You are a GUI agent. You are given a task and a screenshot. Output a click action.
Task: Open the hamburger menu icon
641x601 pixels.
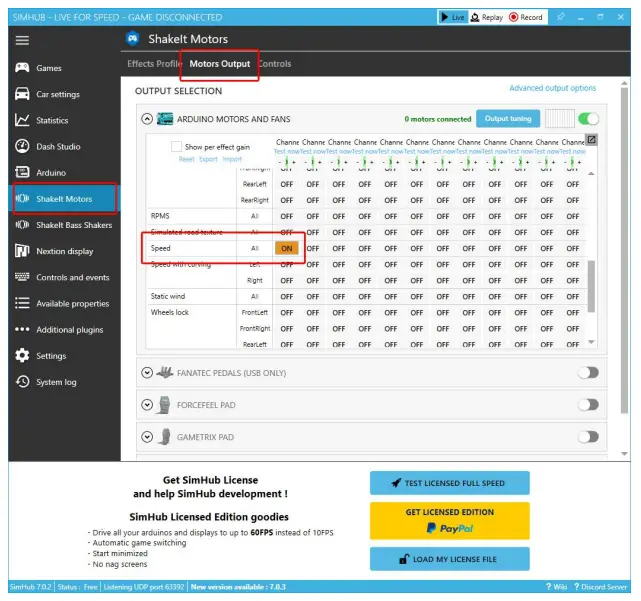point(22,40)
